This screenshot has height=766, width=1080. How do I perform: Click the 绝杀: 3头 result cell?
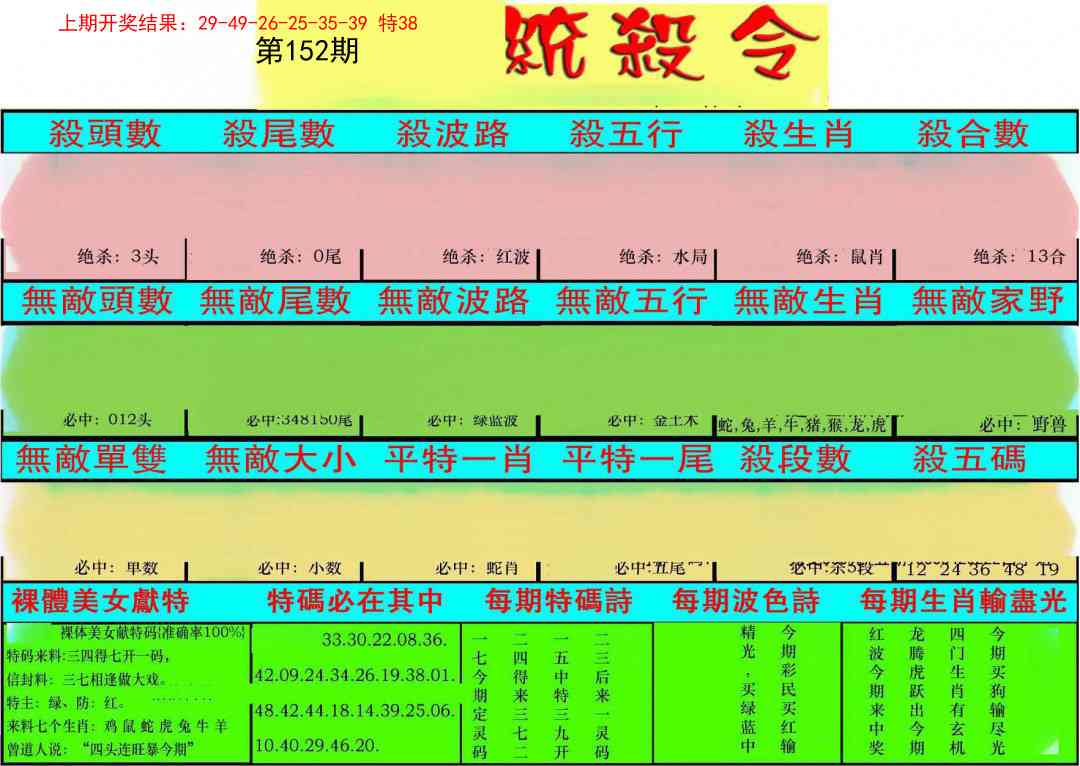coord(118,257)
